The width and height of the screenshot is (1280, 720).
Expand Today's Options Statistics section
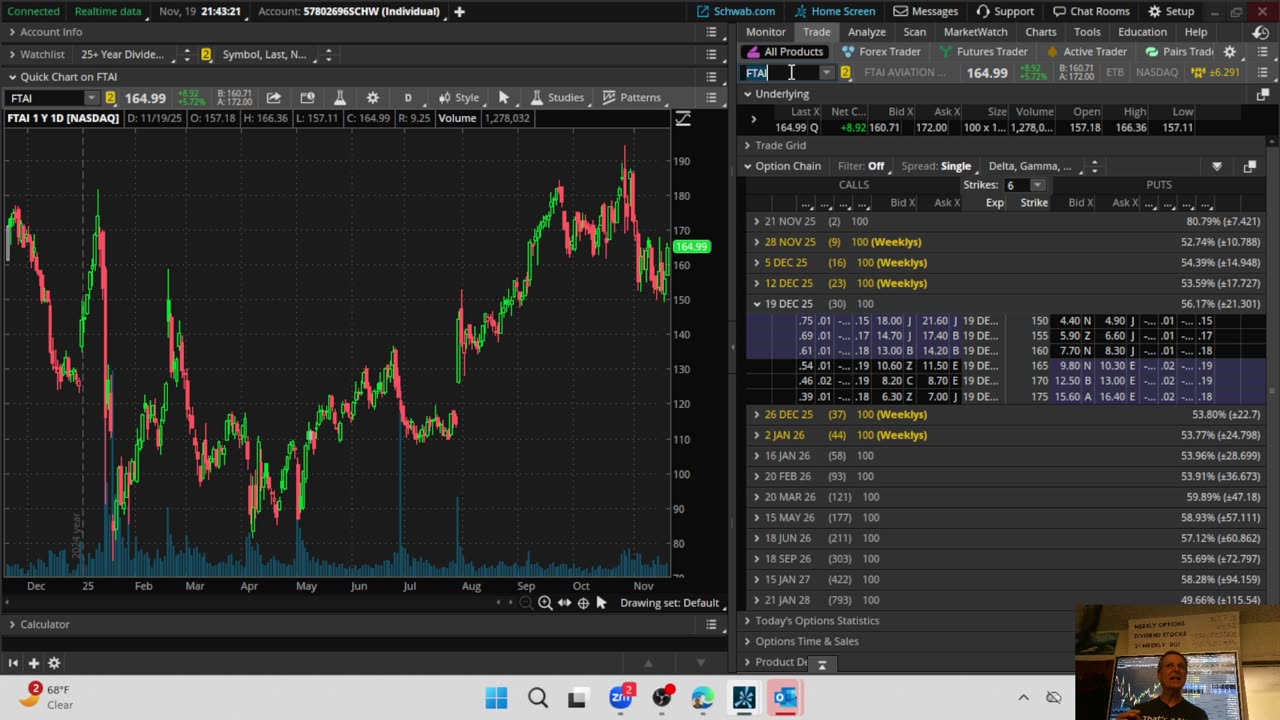click(747, 621)
